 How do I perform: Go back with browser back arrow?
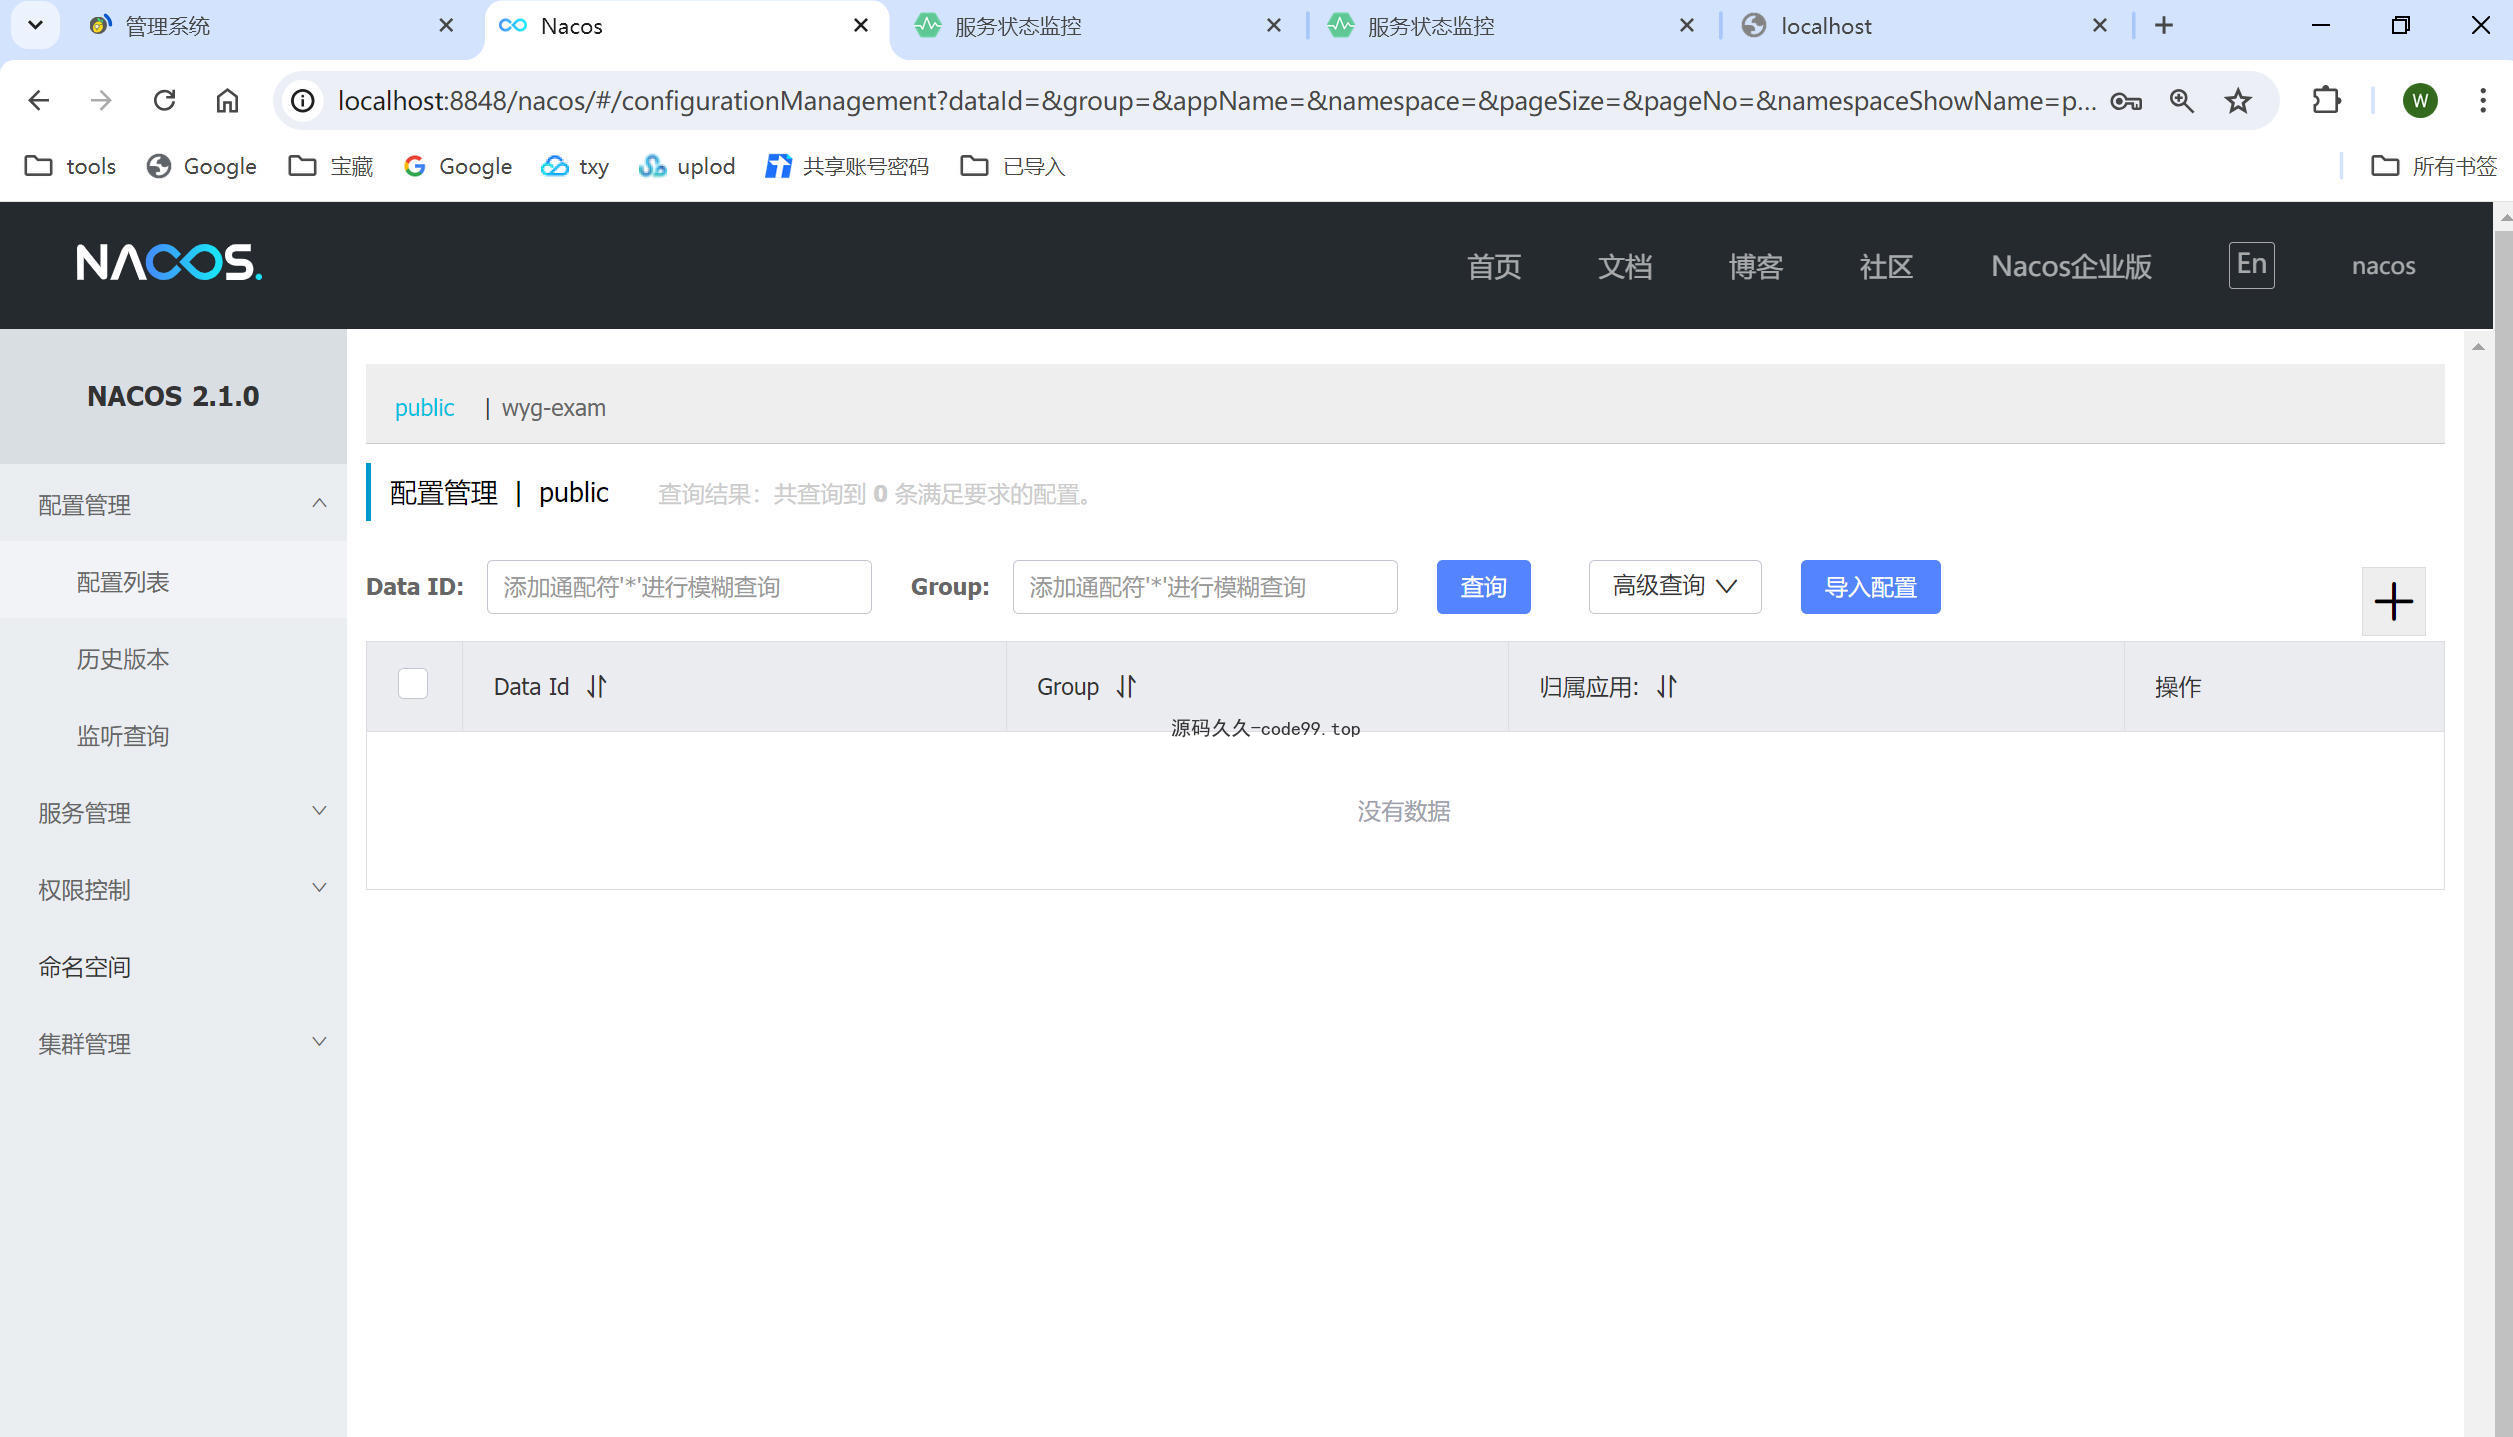pyautogui.click(x=39, y=101)
